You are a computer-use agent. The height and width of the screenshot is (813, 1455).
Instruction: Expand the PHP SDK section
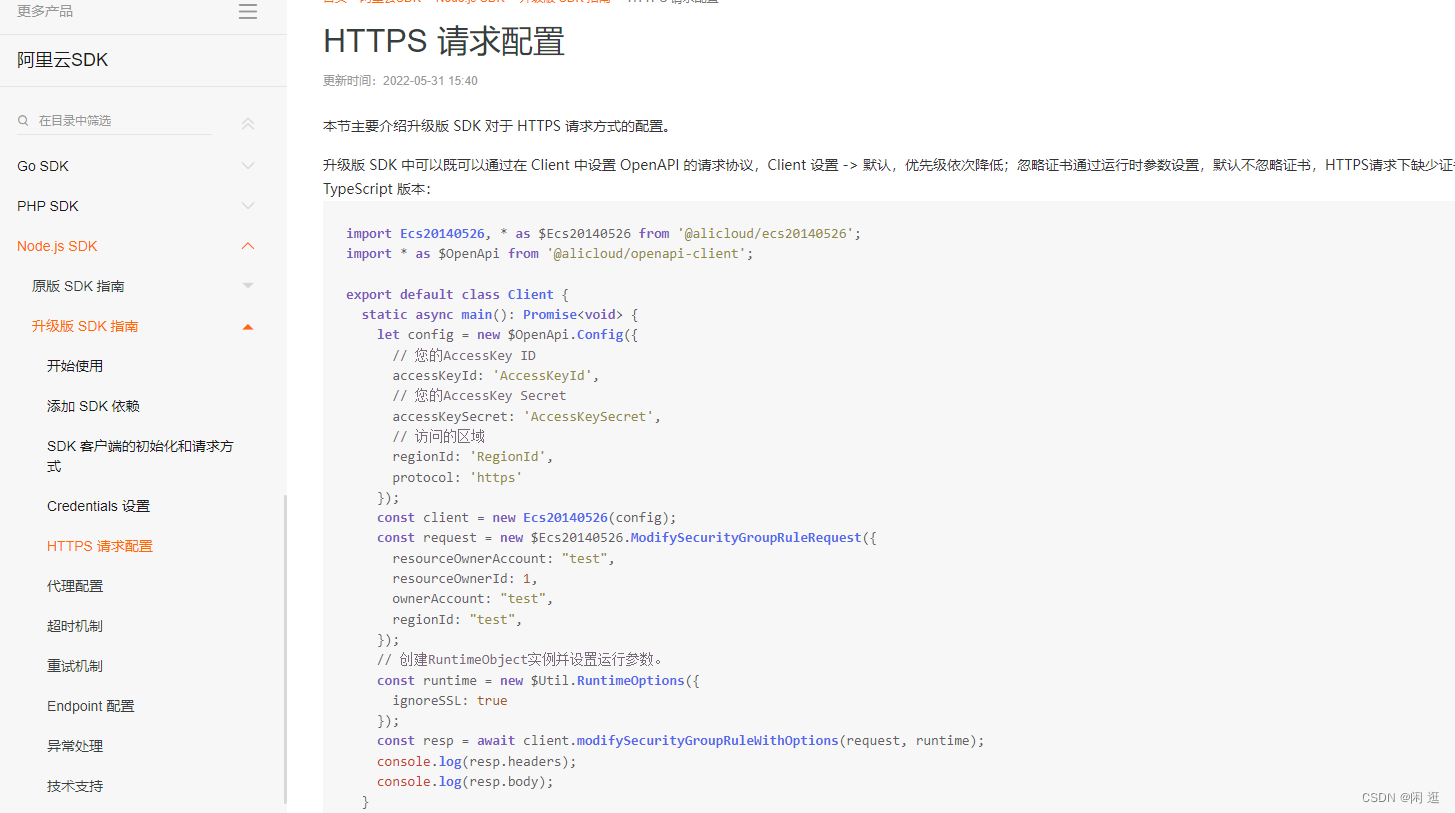pos(247,206)
